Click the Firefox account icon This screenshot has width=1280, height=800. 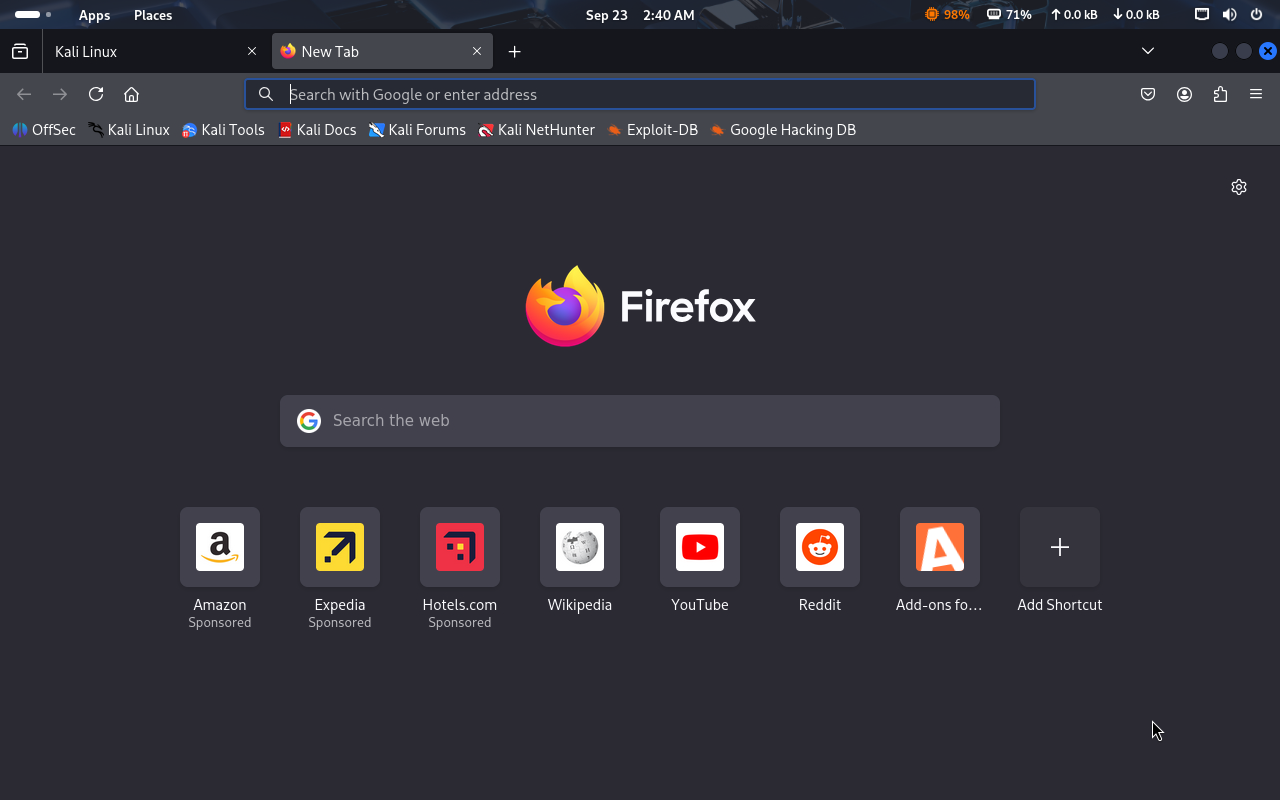pyautogui.click(x=1184, y=94)
